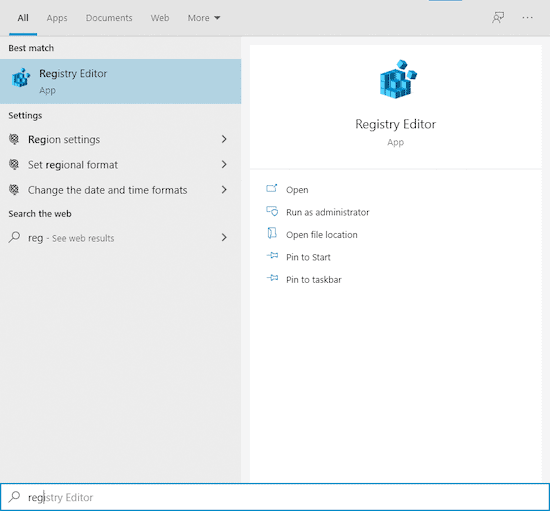Click the Open file location icon
The height and width of the screenshot is (511, 550).
click(x=272, y=233)
